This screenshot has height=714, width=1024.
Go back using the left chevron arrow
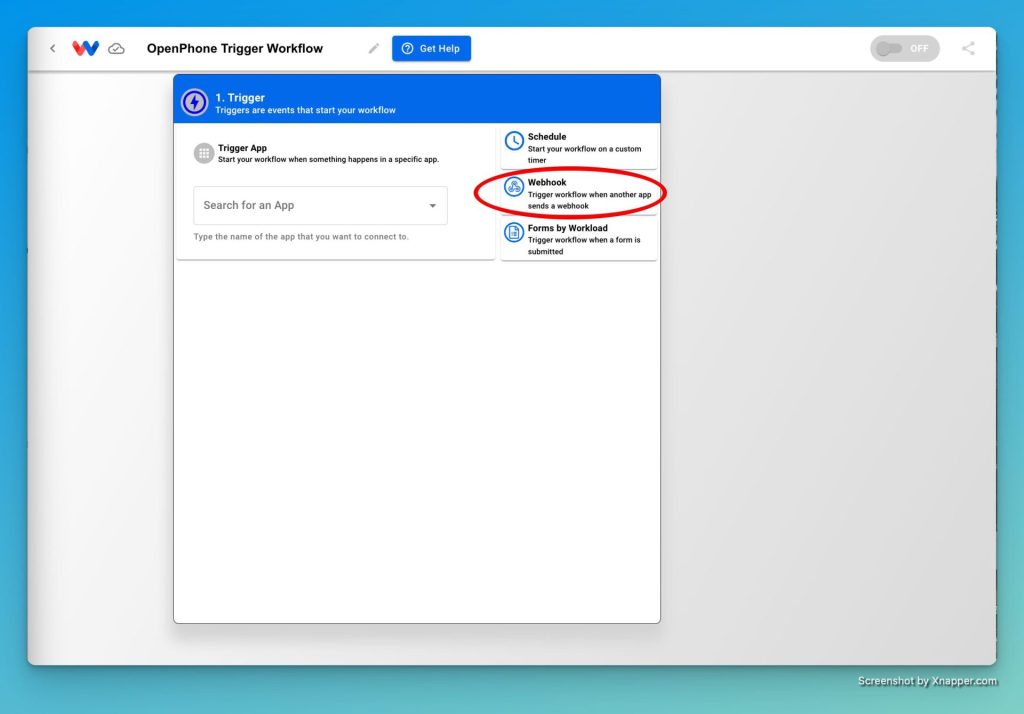point(53,48)
